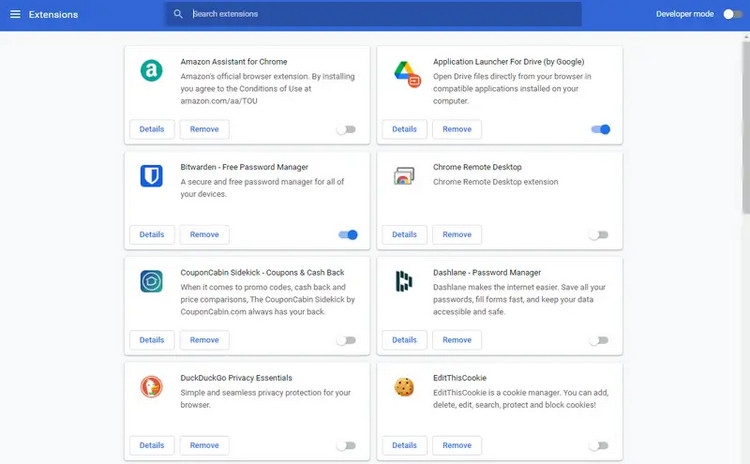Open the Extensions hamburger menu
This screenshot has height=464, width=750.
[15, 14]
